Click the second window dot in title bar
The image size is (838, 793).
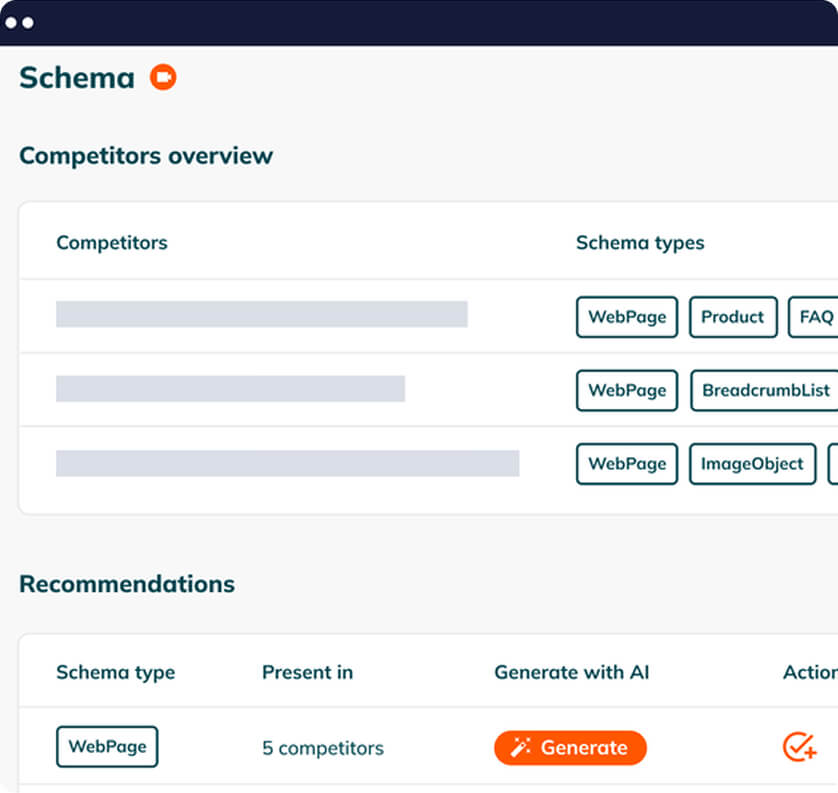point(28,22)
